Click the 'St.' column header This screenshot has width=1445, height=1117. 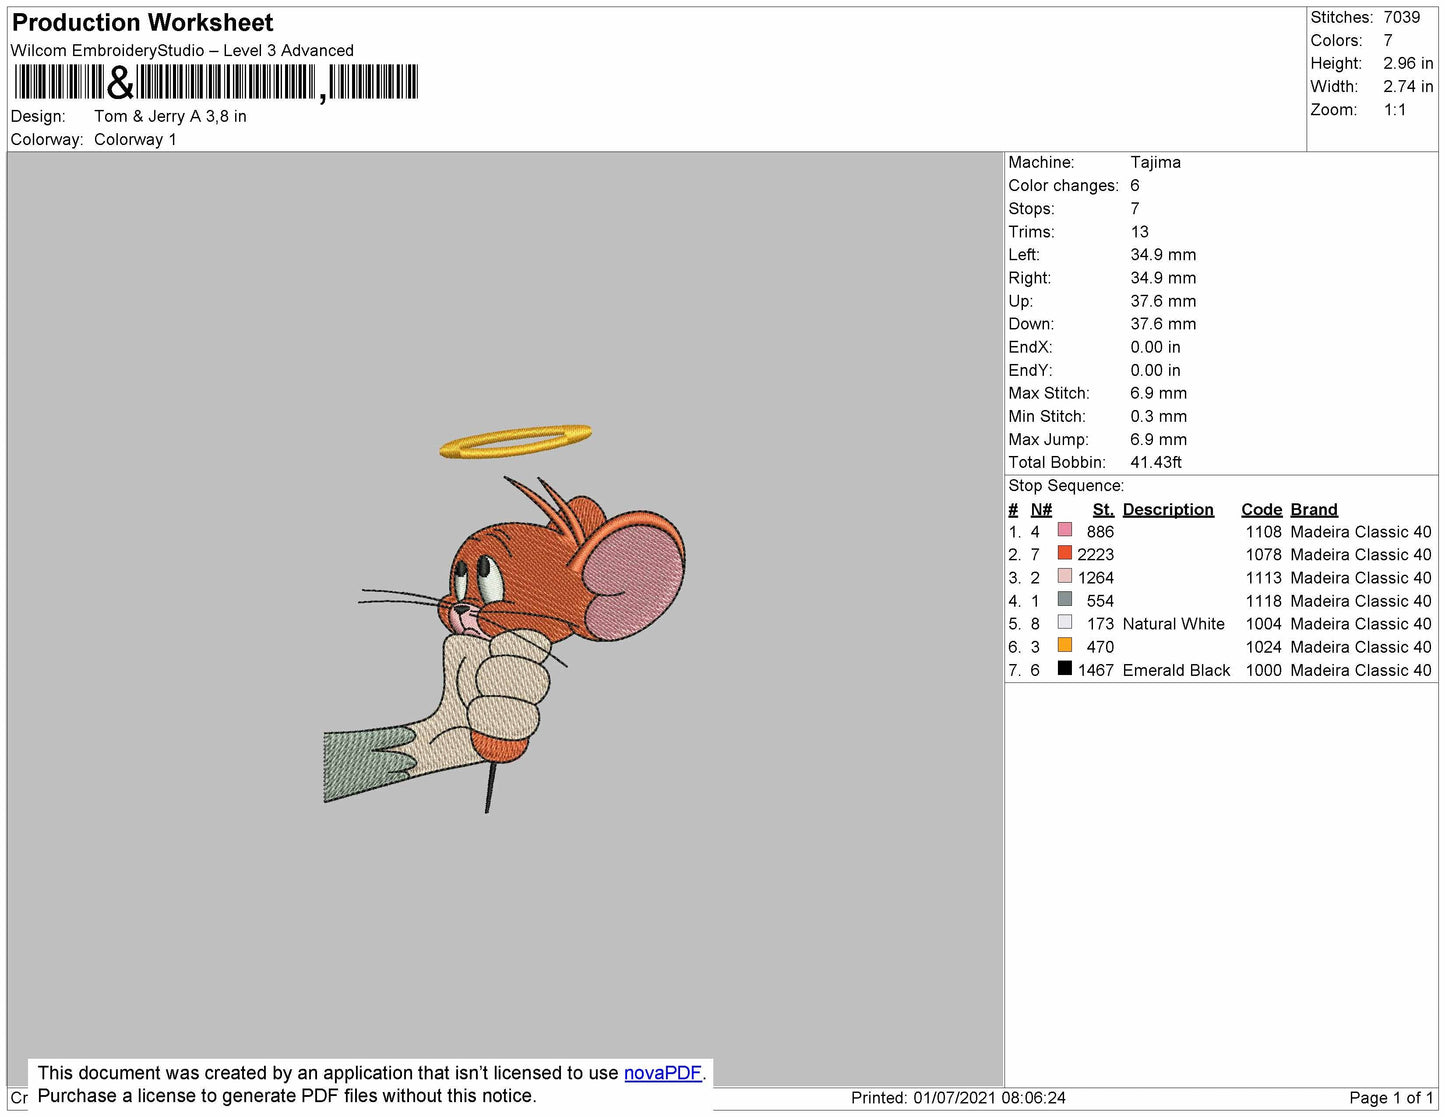tap(1103, 510)
